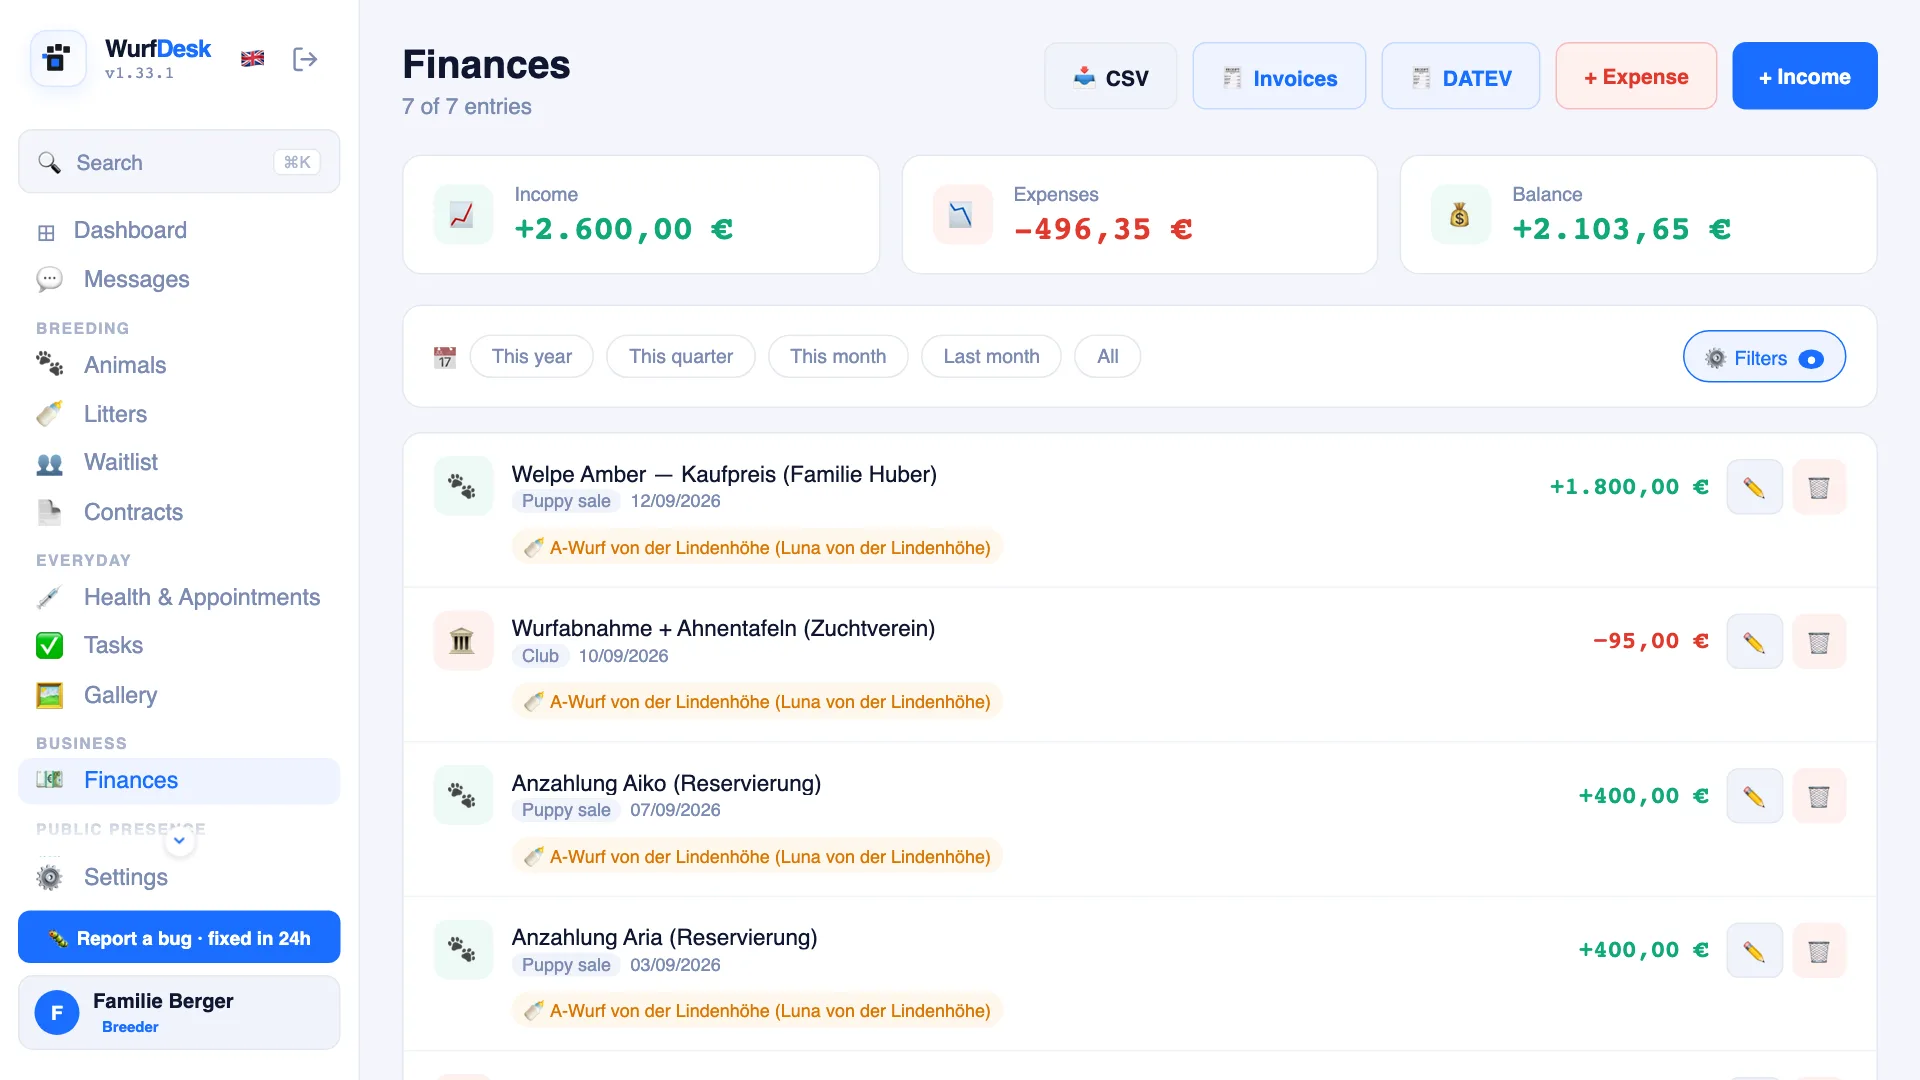Open Messages in the sidebar

tap(179, 279)
